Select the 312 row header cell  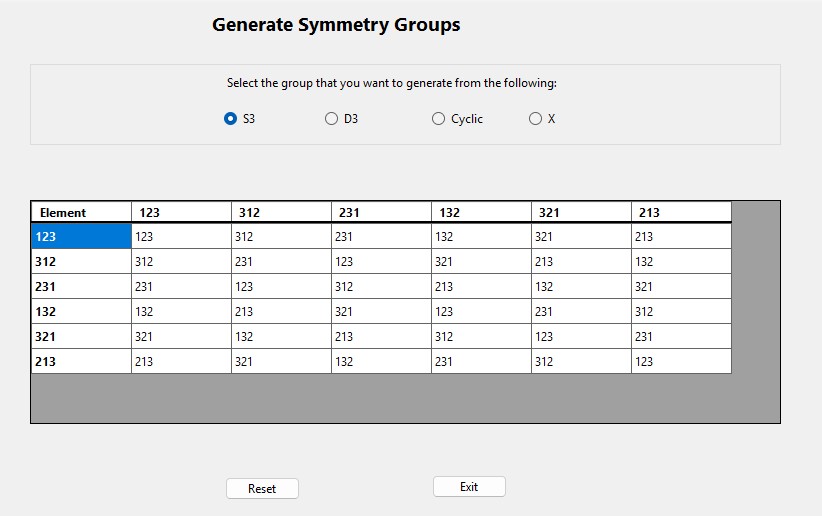click(81, 261)
